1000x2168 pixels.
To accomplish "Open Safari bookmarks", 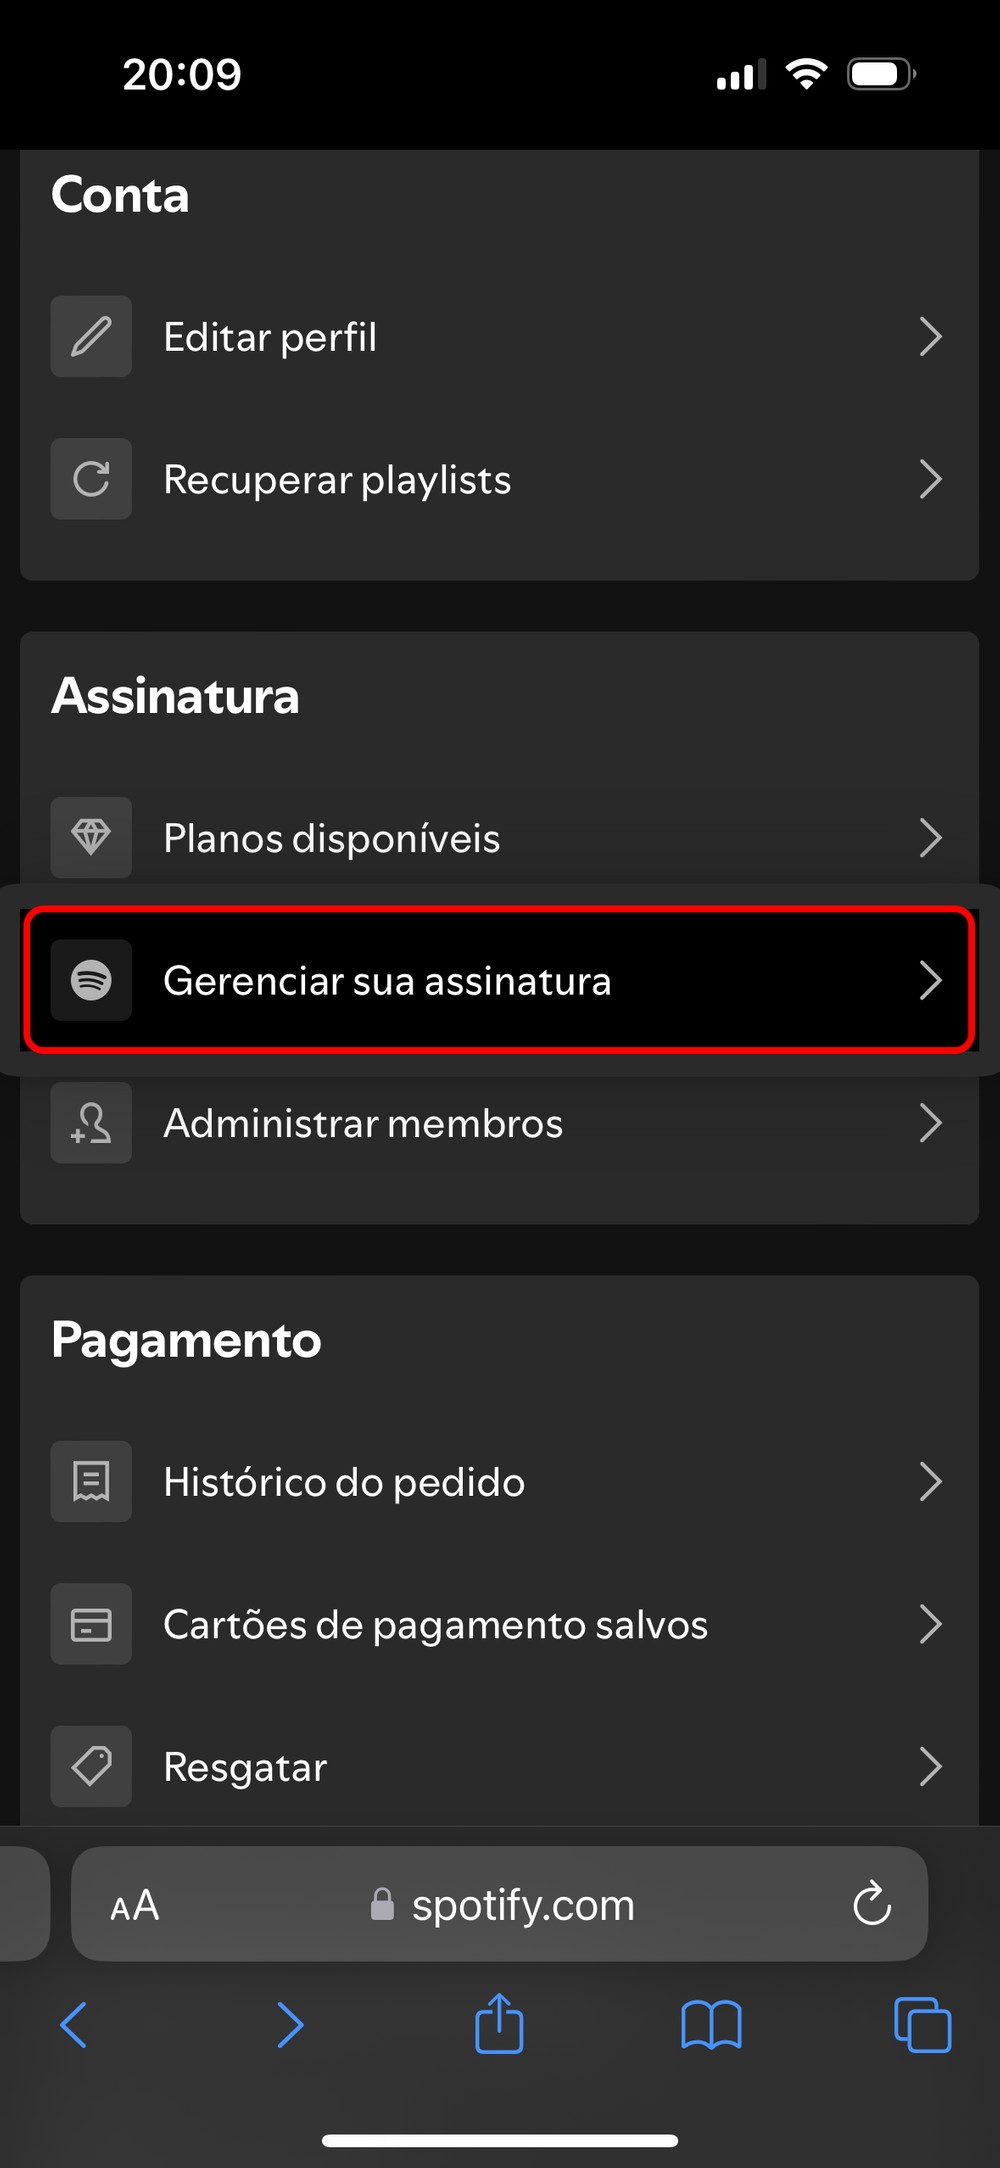I will coord(711,2026).
